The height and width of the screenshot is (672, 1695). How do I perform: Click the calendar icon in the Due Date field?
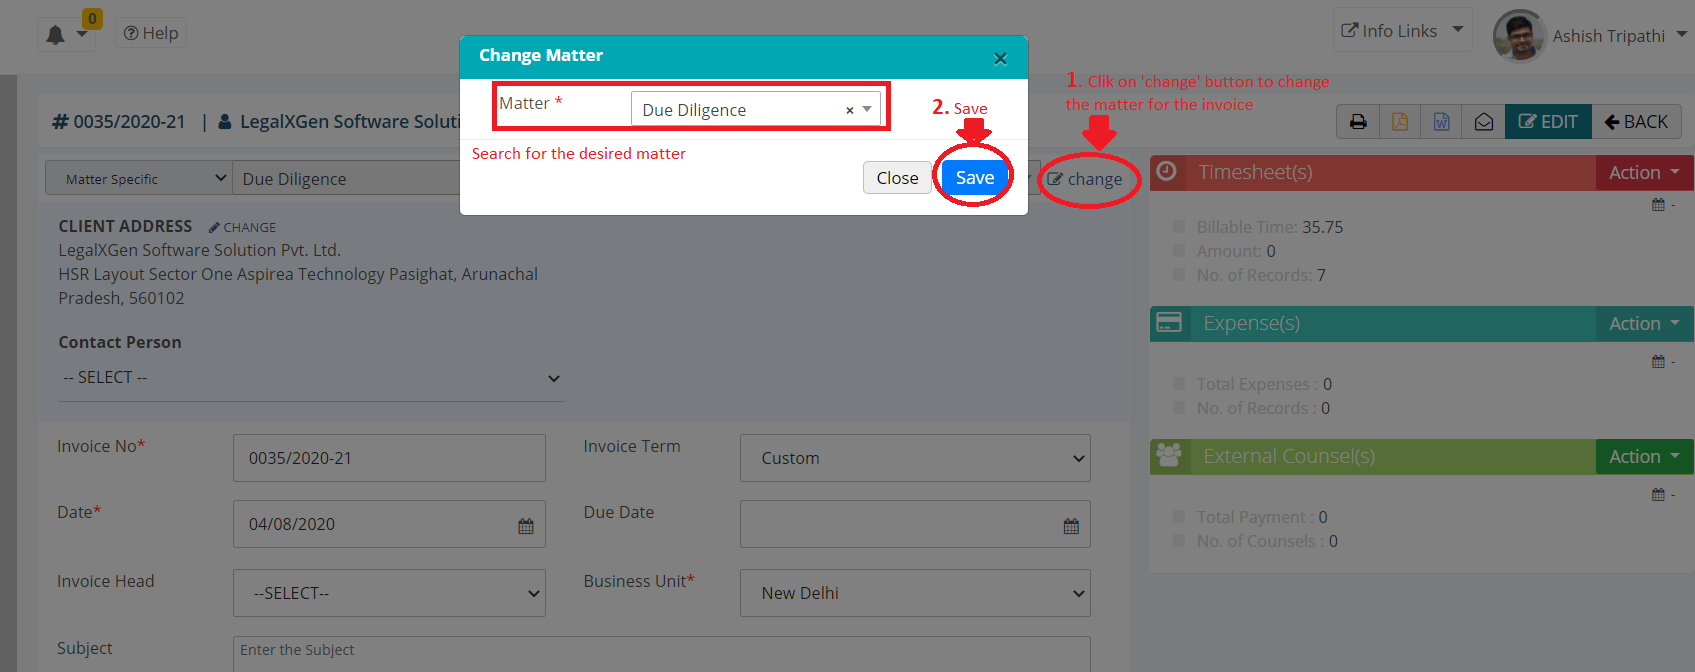[x=1071, y=526]
